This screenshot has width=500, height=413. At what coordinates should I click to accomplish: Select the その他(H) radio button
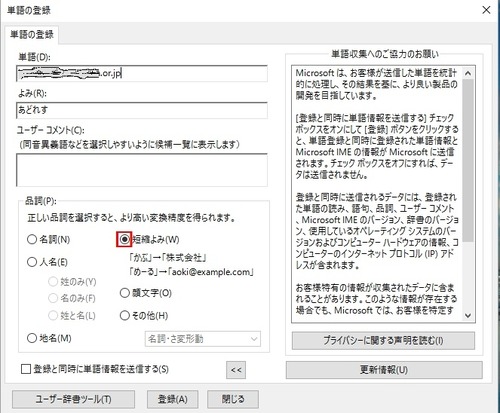(125, 315)
